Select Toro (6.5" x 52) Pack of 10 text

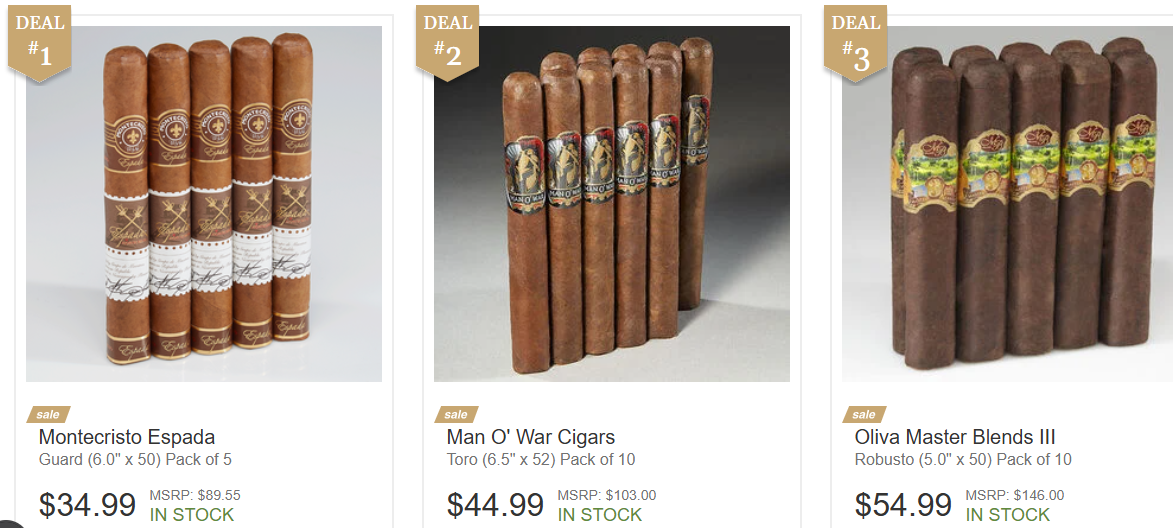click(541, 459)
